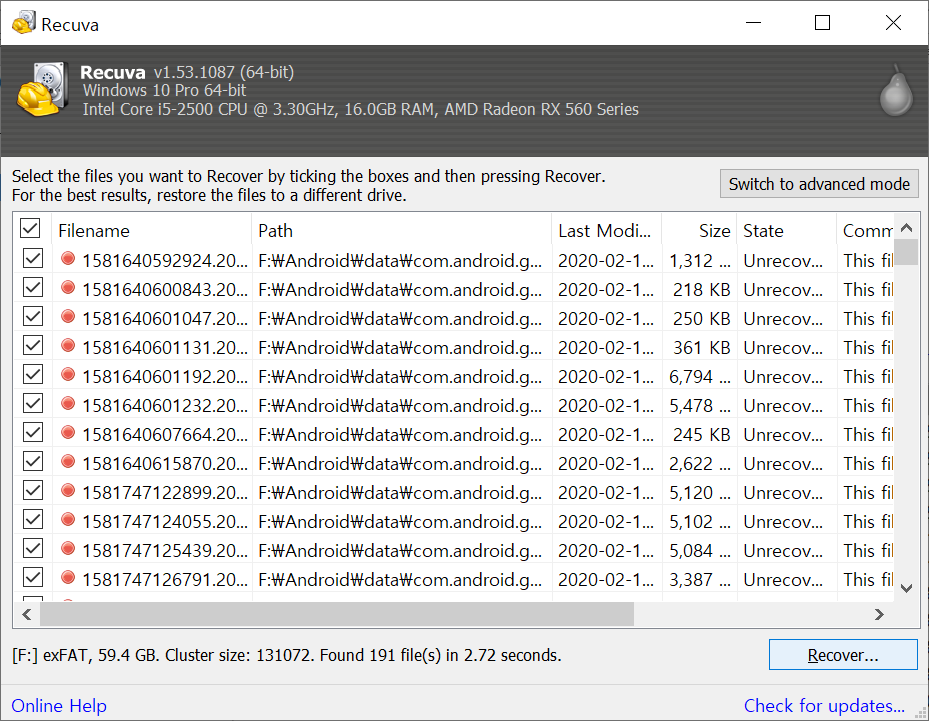Click the Recover button
Viewport: 929px width, 721px height.
[843, 655]
